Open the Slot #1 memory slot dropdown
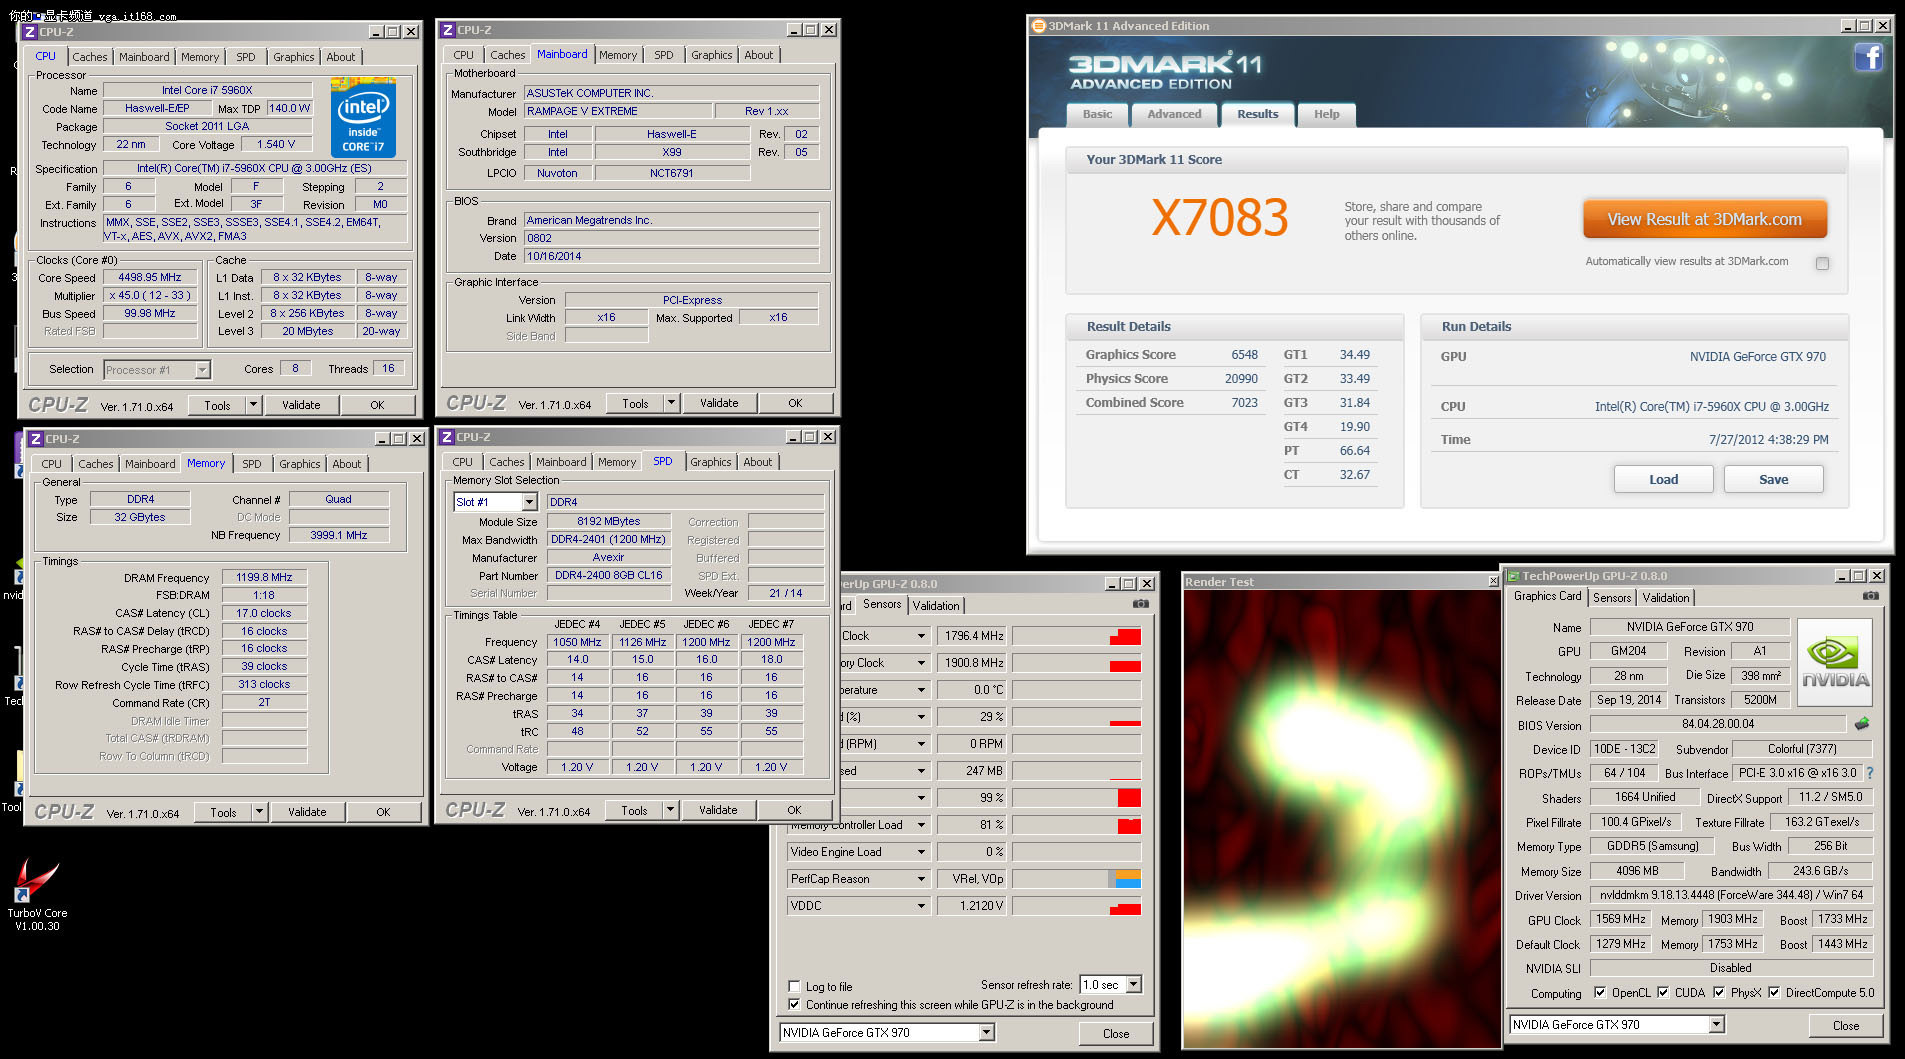The image size is (1905, 1059). pos(529,502)
